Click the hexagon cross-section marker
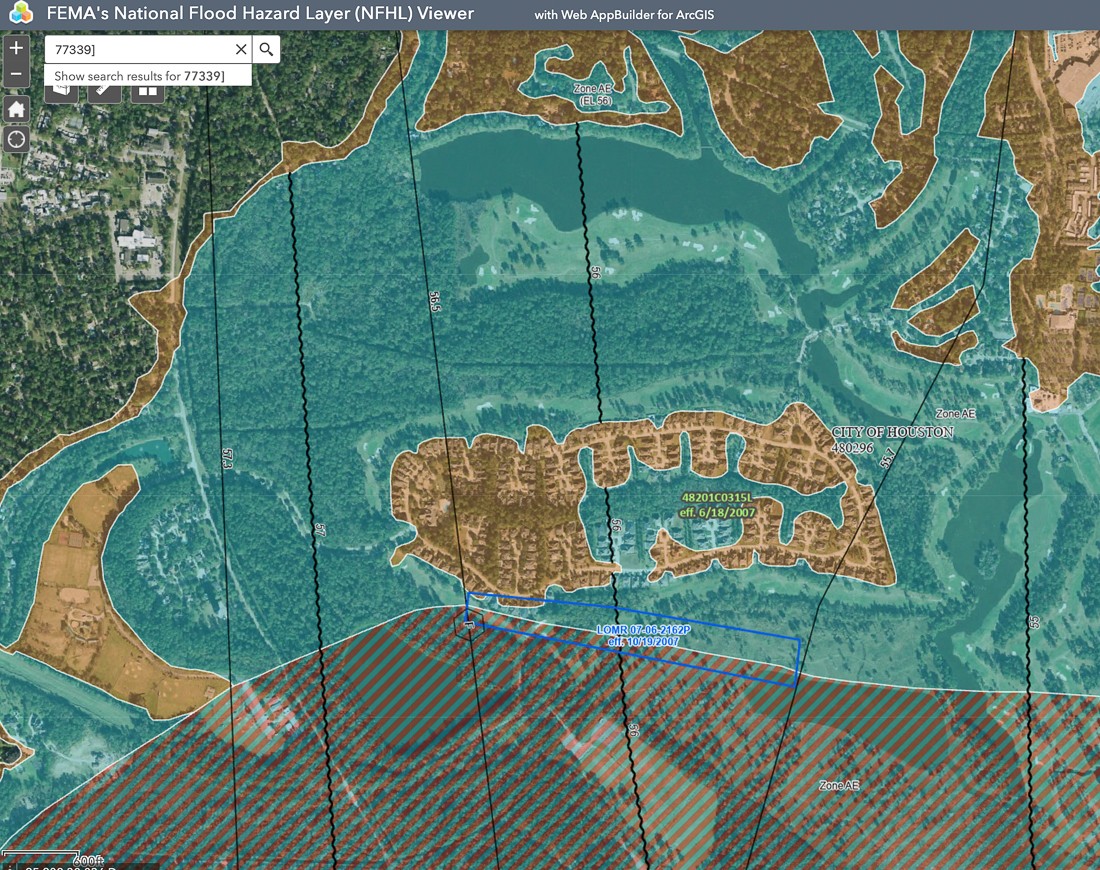Viewport: 1100px width, 870px height. coord(469,624)
